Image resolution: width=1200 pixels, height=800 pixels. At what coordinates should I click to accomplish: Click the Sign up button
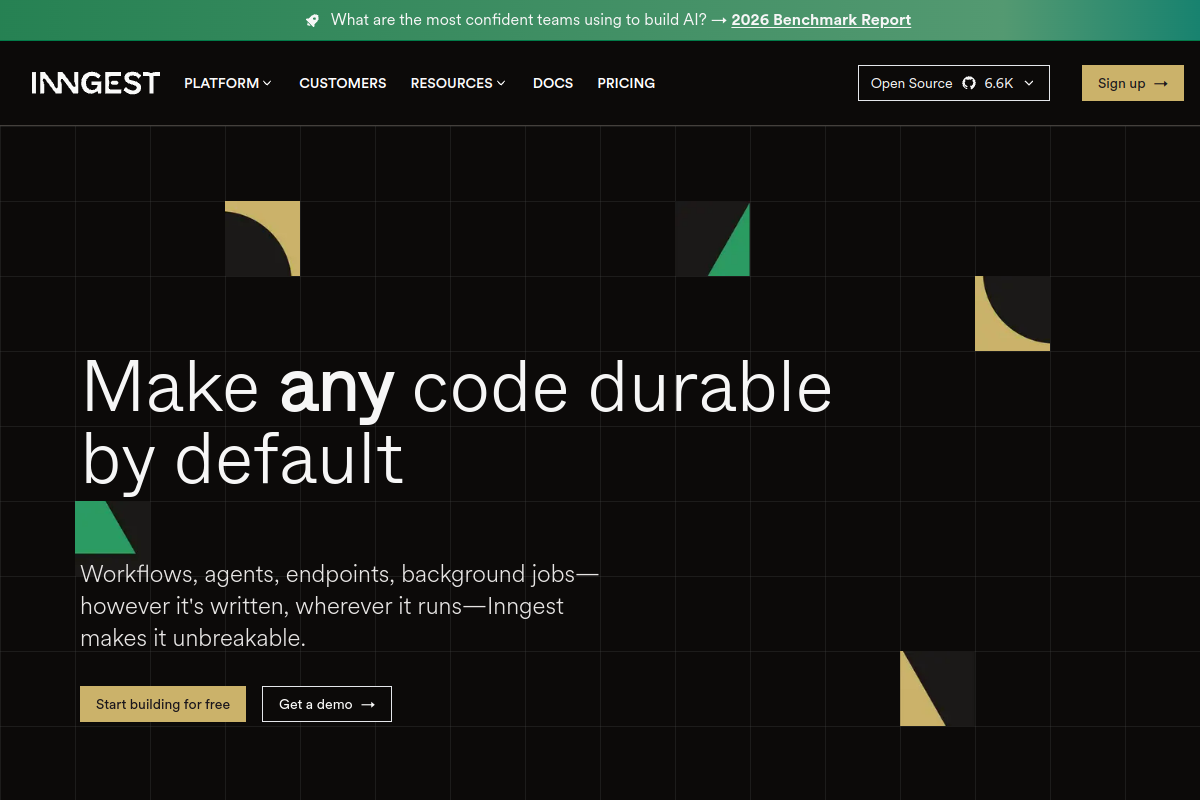pyautogui.click(x=1133, y=83)
